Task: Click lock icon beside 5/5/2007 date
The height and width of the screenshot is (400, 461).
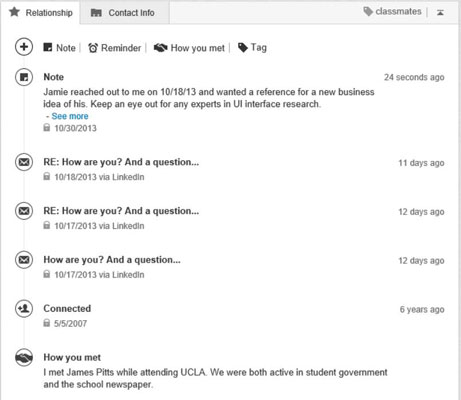Action: [x=47, y=323]
